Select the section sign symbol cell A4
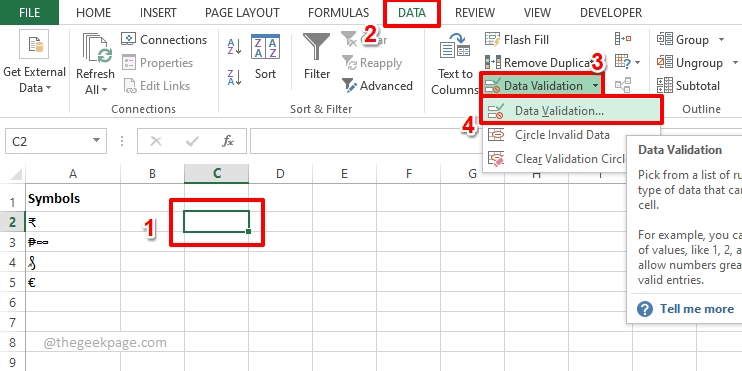The image size is (742, 371). [x=73, y=262]
